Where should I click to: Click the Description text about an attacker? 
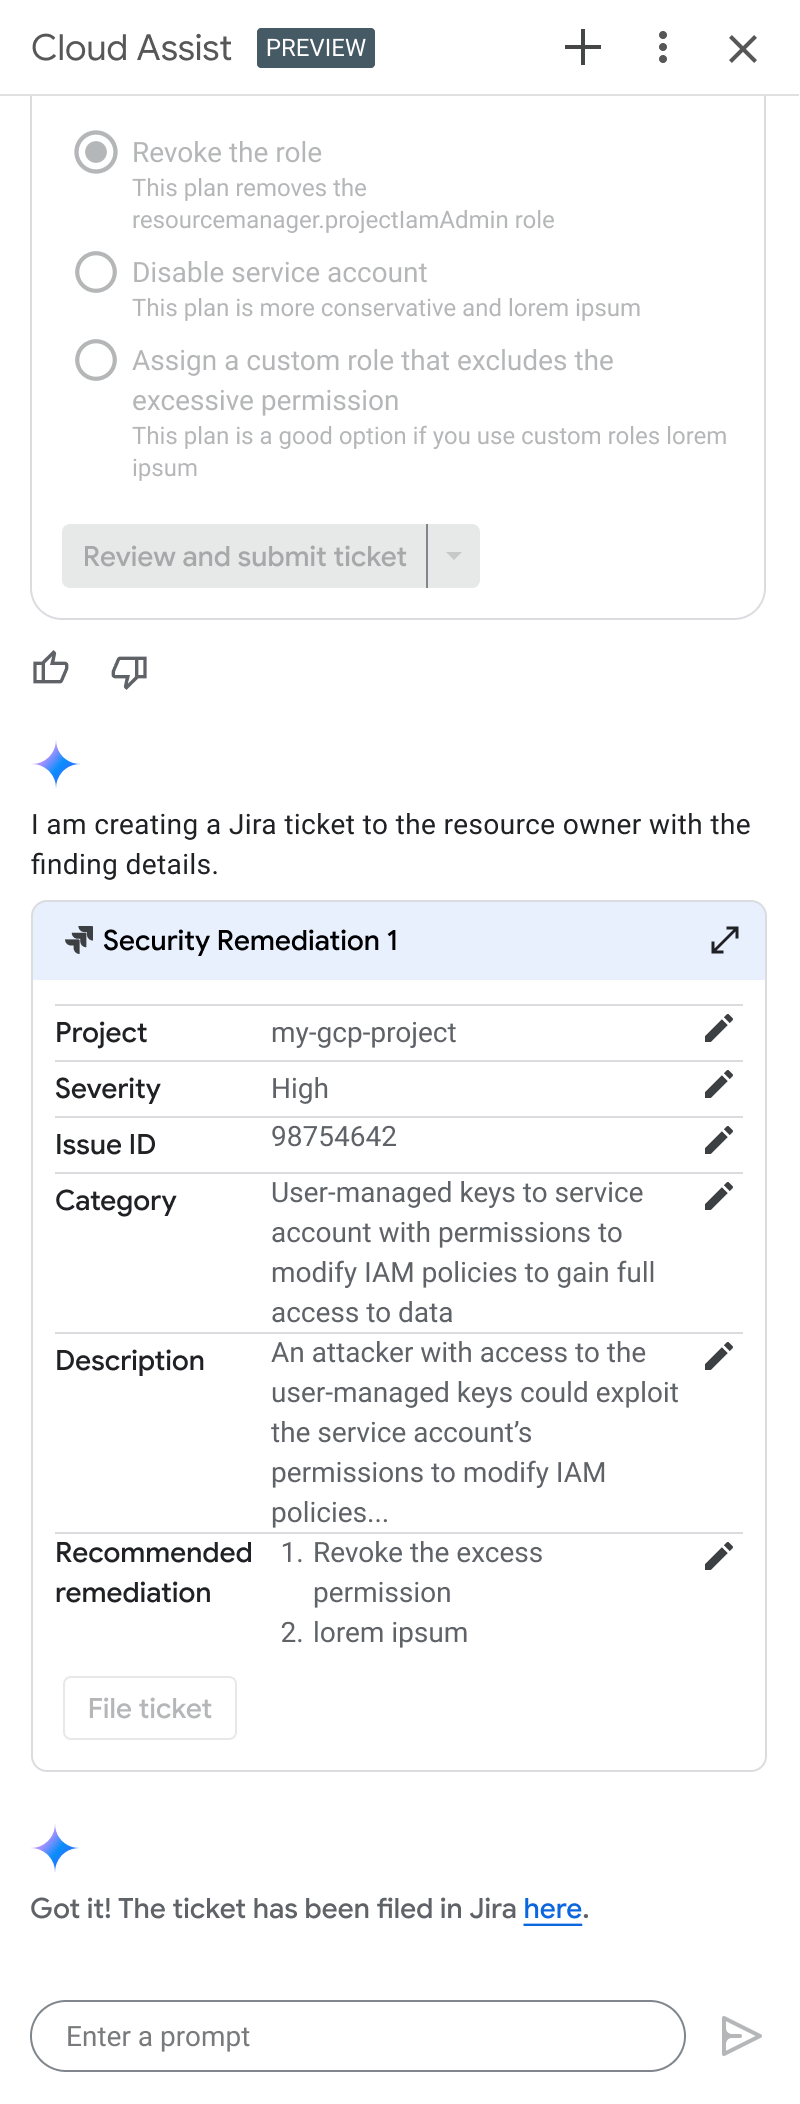point(475,1432)
